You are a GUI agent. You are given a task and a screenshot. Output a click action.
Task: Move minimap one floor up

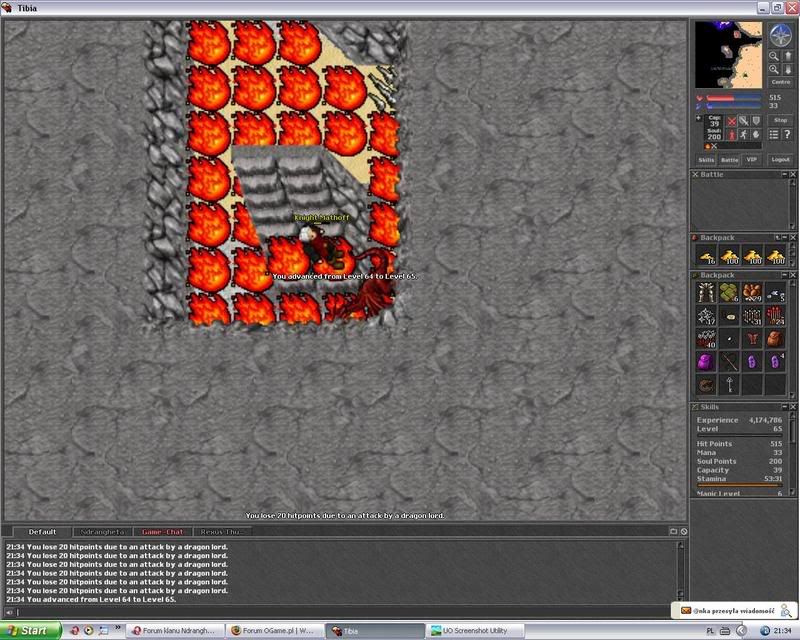coord(788,56)
